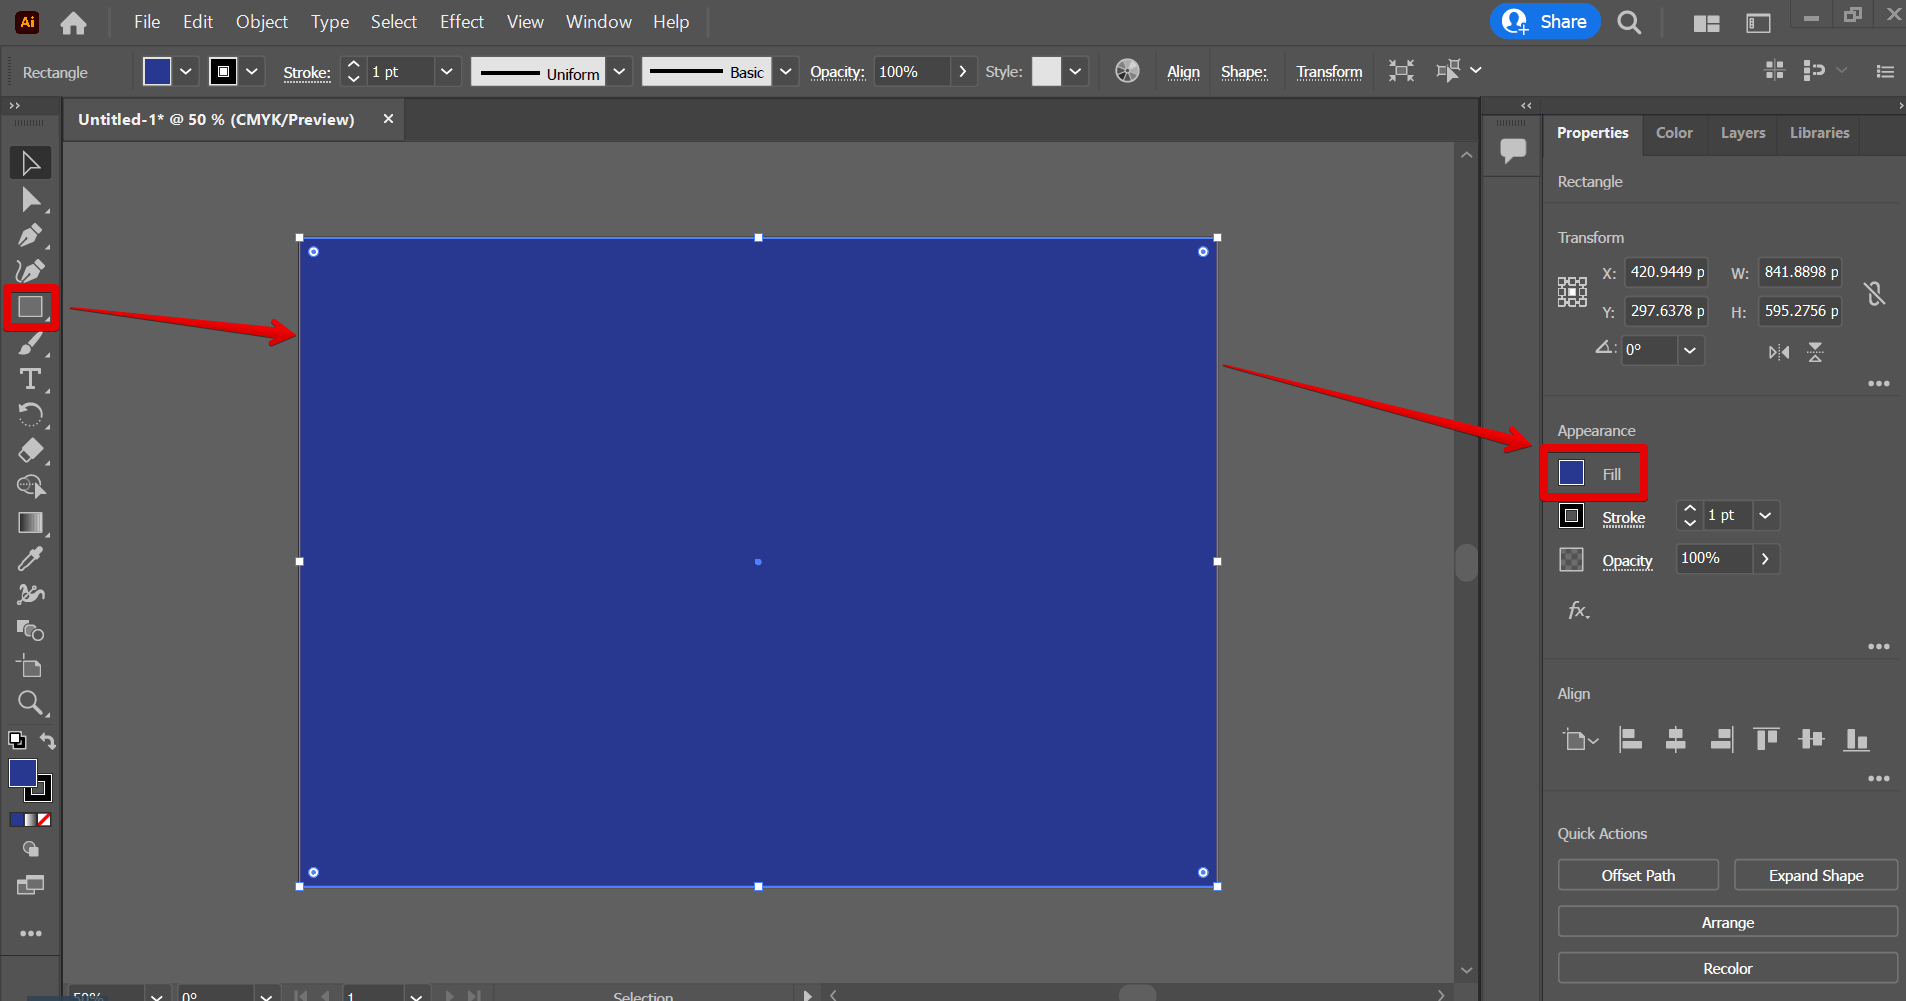The image size is (1906, 1001).
Task: Select the Zoom tool
Action: tap(31, 703)
